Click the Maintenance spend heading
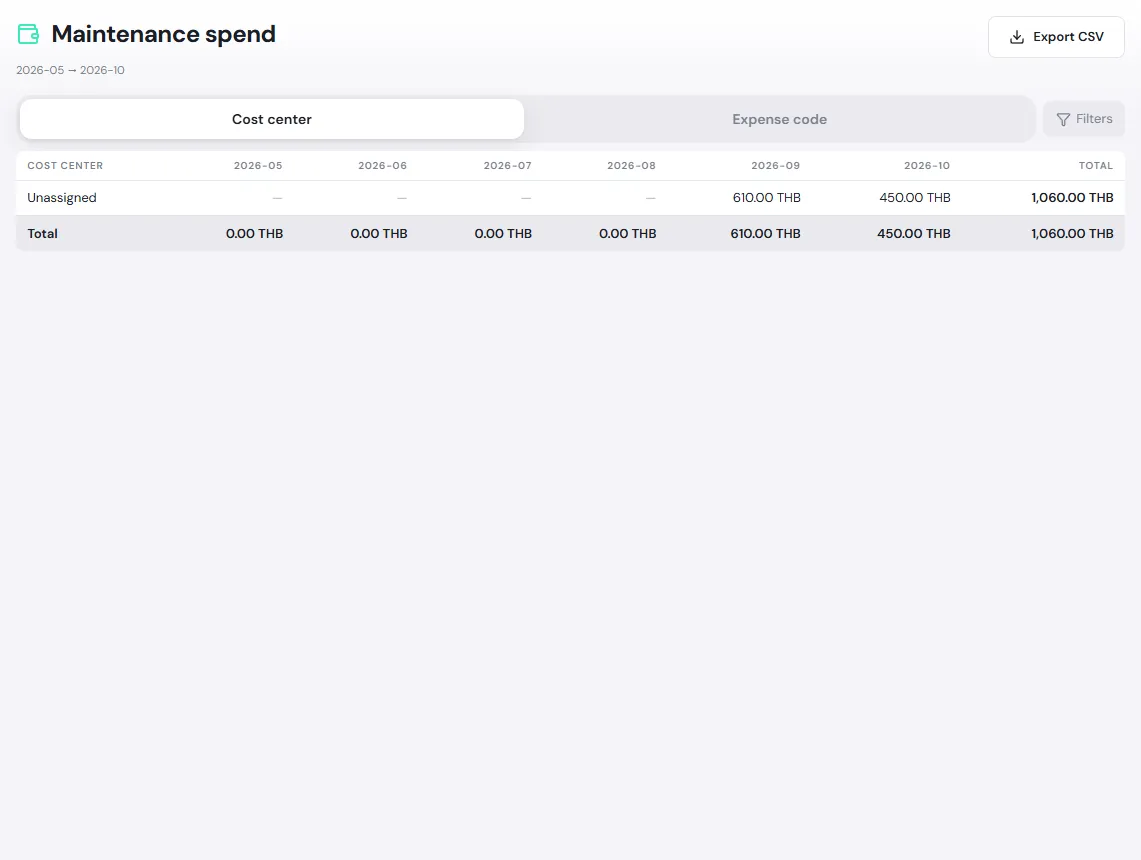The width and height of the screenshot is (1141, 860). 164,34
